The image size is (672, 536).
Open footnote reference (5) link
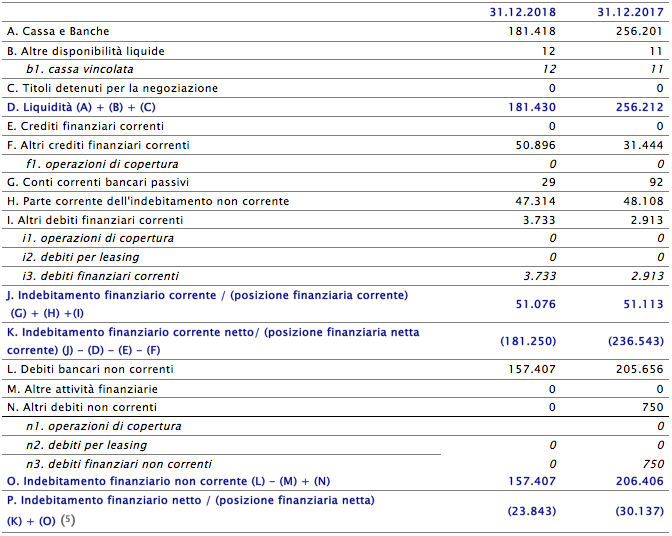point(68,520)
